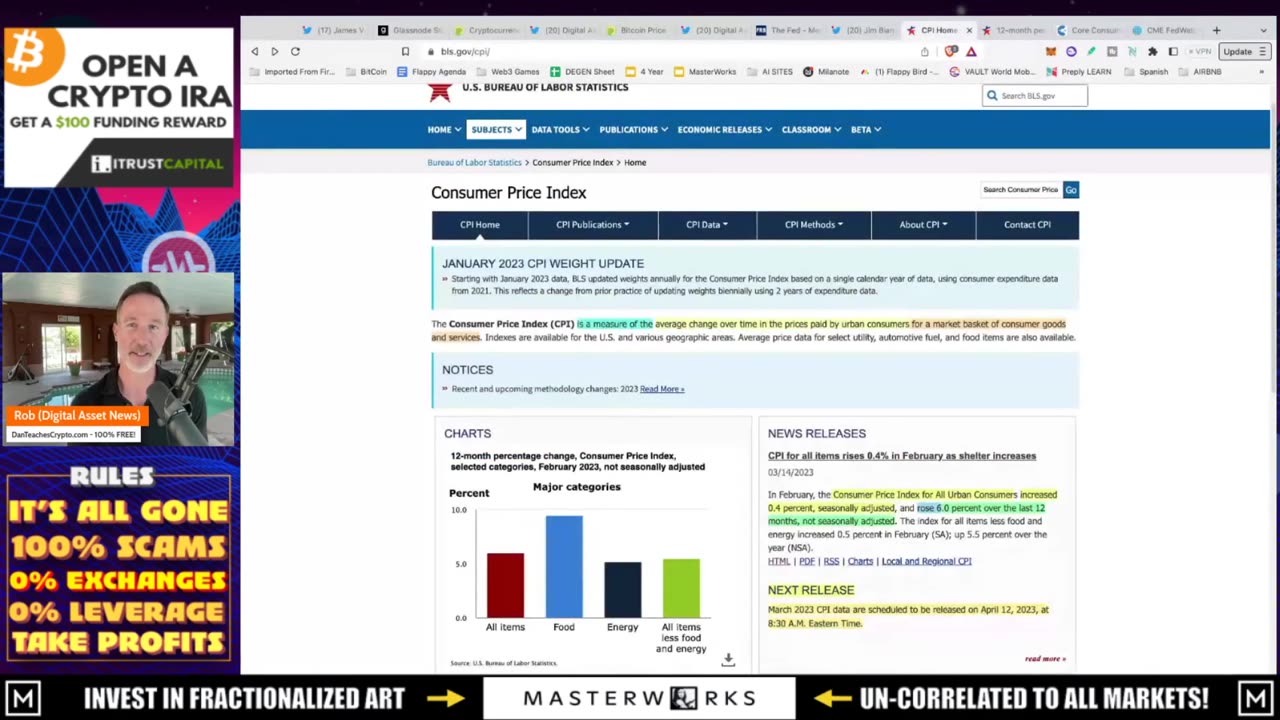This screenshot has width=1280, height=720.
Task: Expand the BETA navigation menu
Action: [x=866, y=129]
